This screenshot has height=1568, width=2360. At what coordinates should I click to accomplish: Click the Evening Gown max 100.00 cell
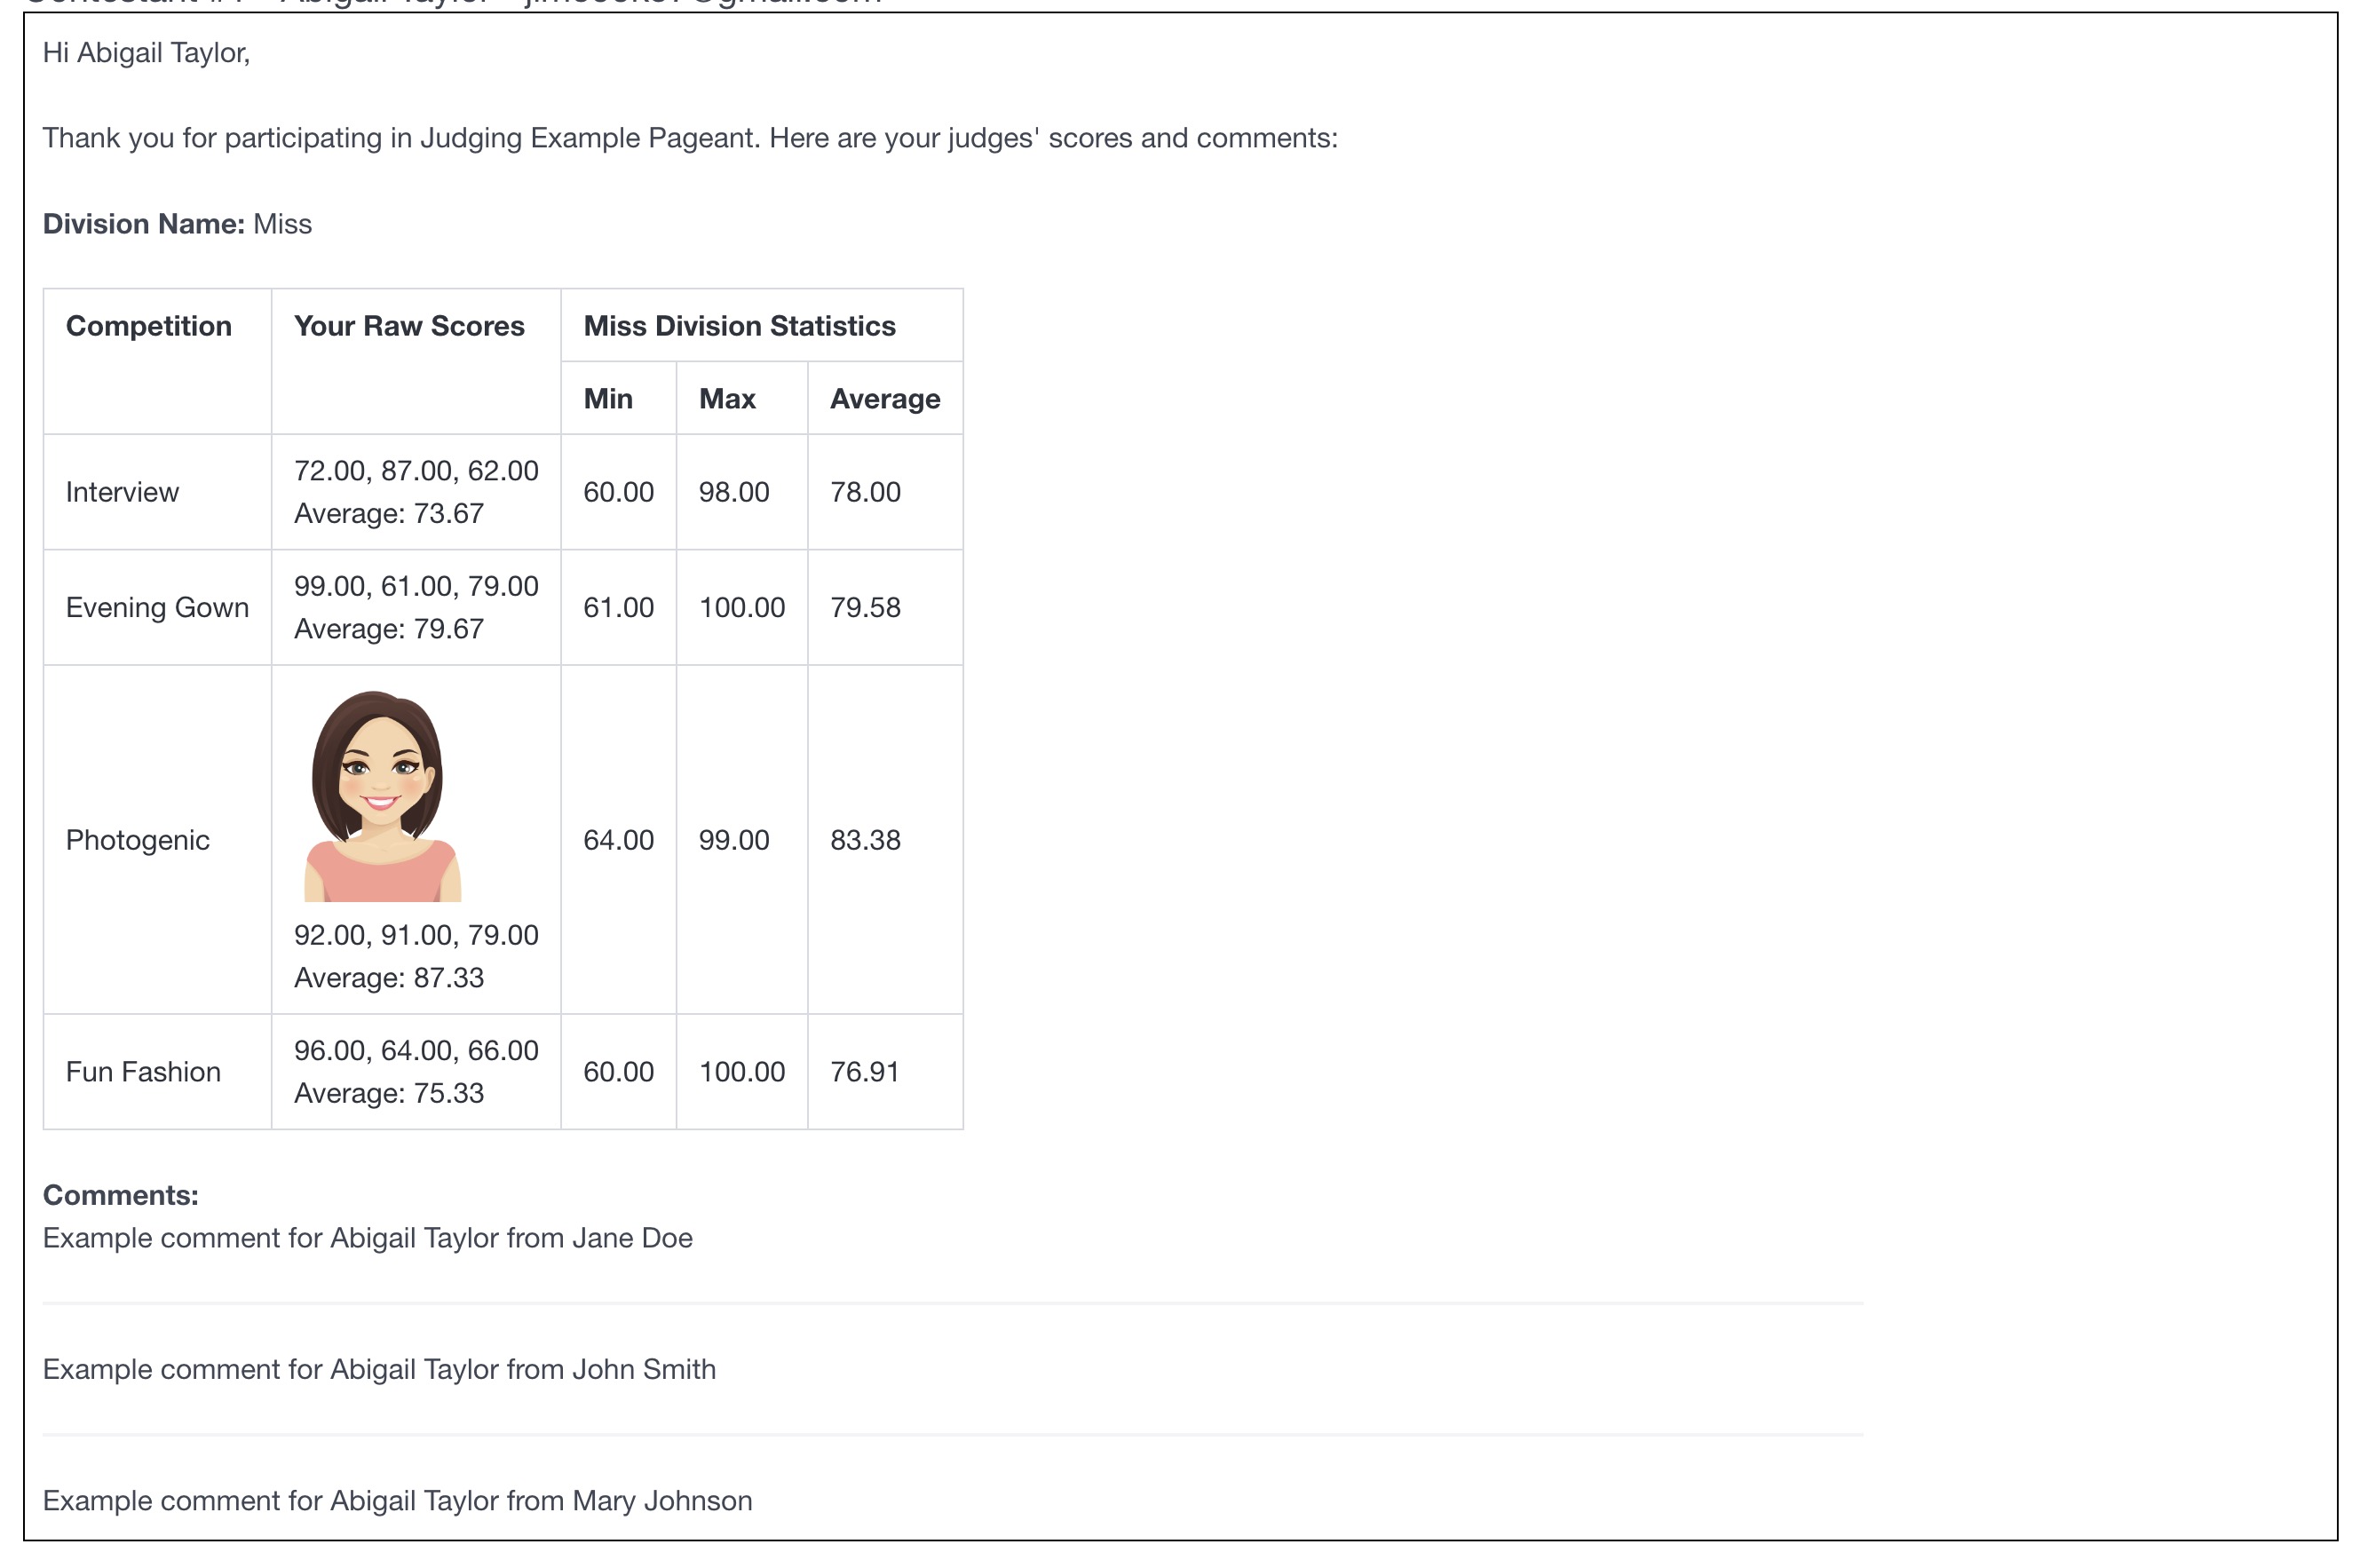741,607
